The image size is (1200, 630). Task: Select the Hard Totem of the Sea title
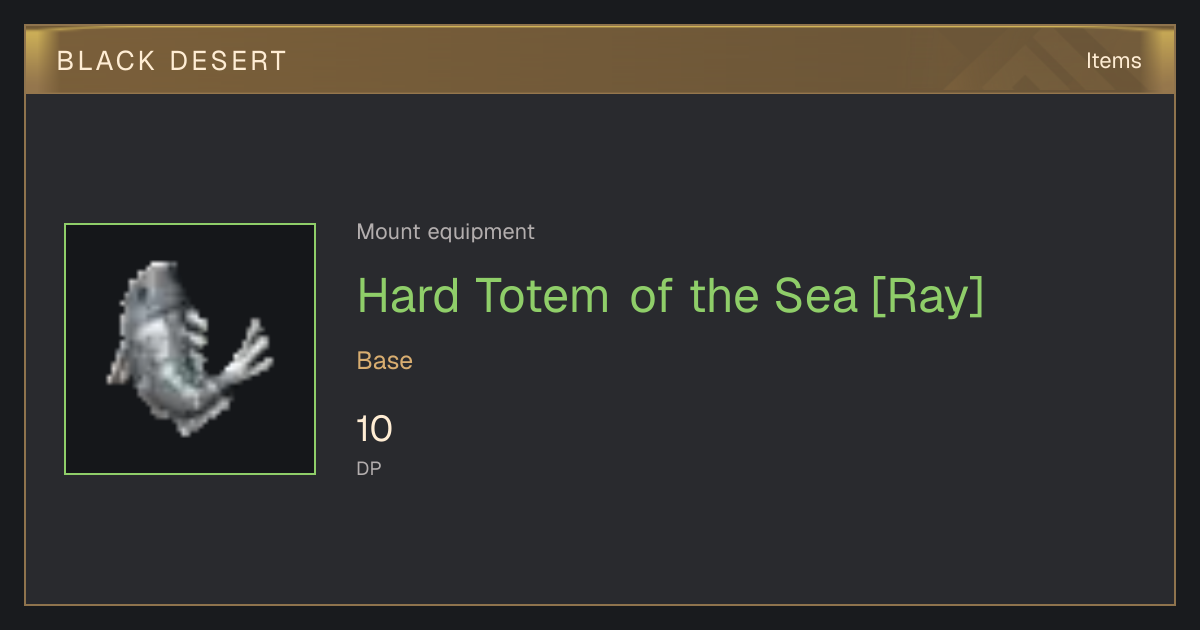click(670, 296)
